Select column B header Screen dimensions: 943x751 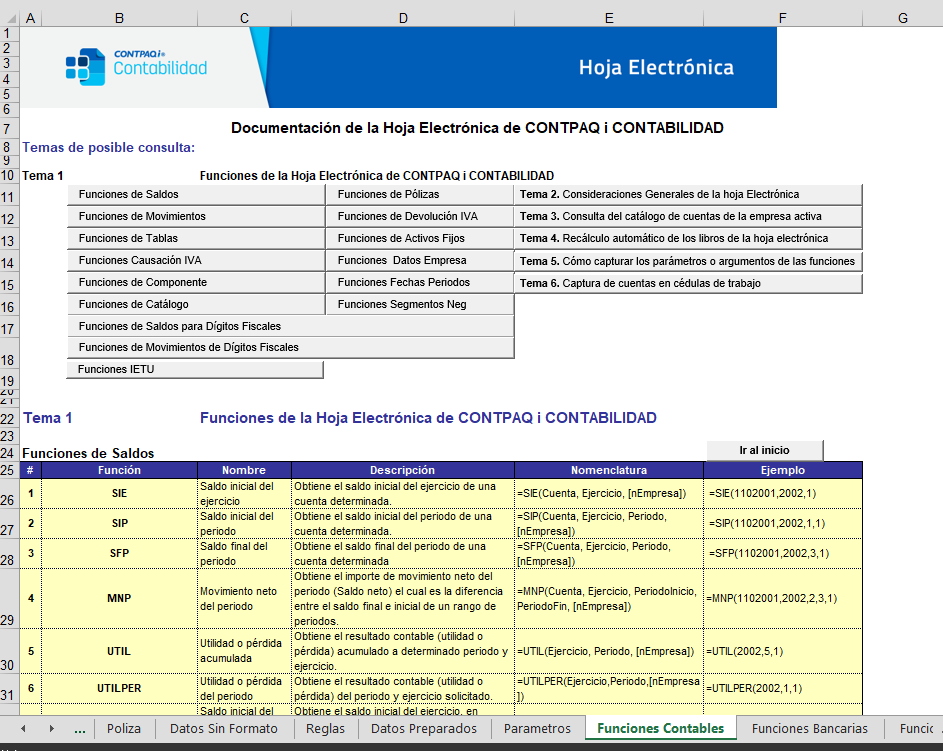119,19
